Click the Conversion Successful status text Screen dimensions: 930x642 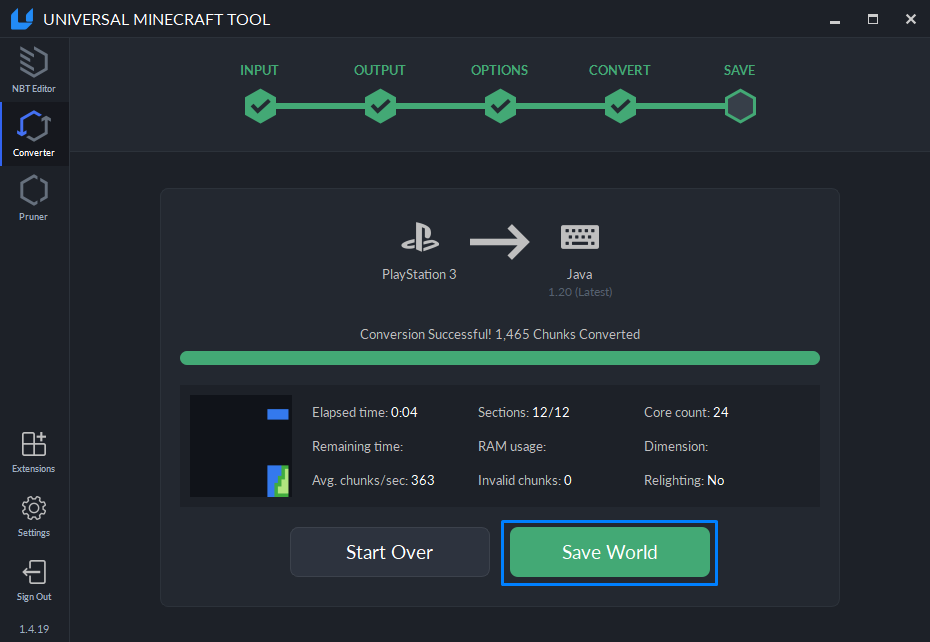click(x=500, y=334)
